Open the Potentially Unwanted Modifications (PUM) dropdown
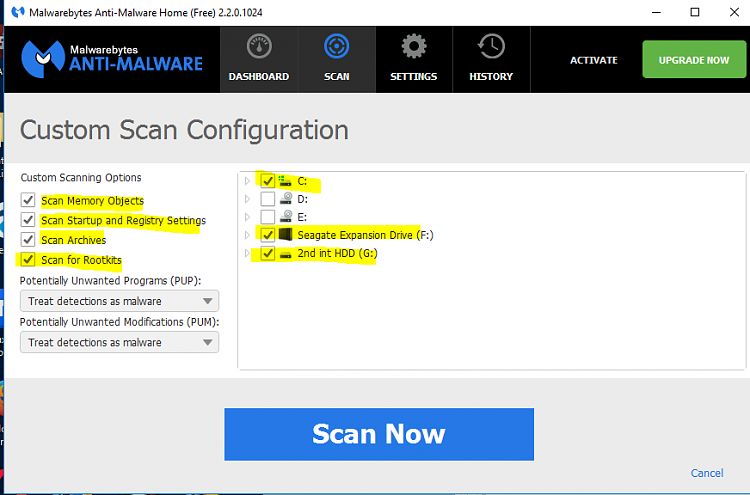This screenshot has width=750, height=495. [120, 342]
